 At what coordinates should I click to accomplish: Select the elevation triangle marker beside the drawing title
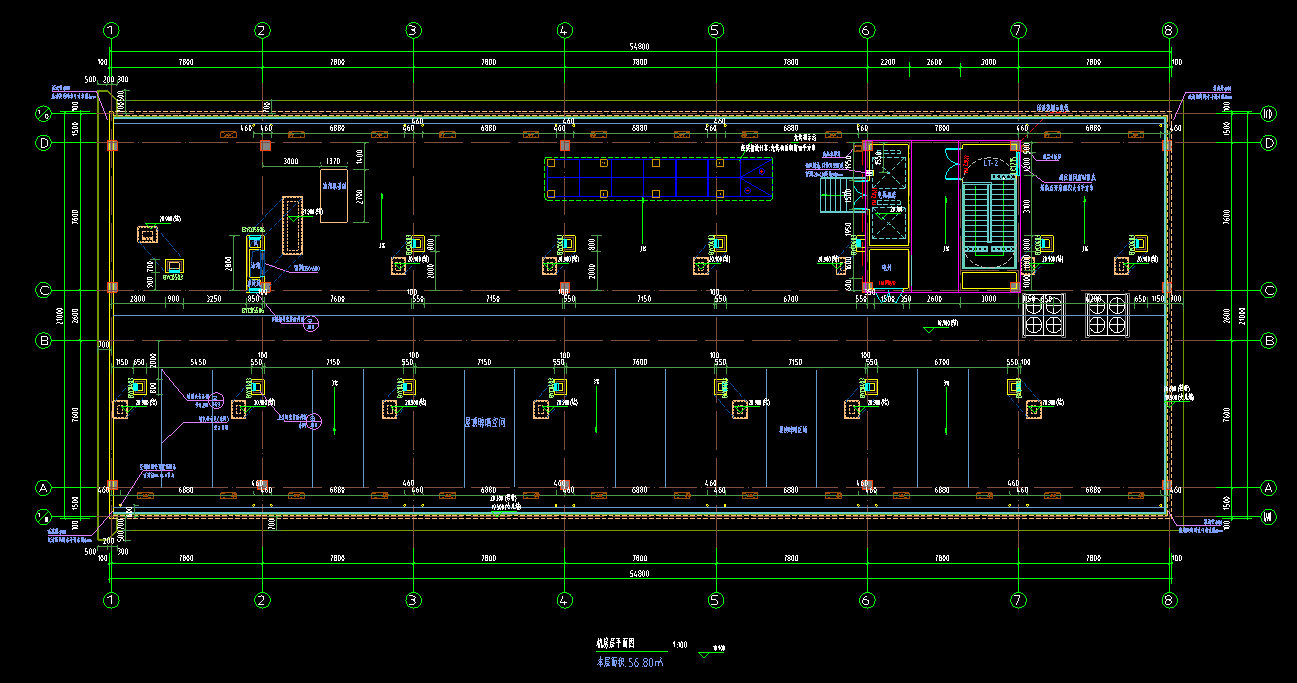click(711, 653)
